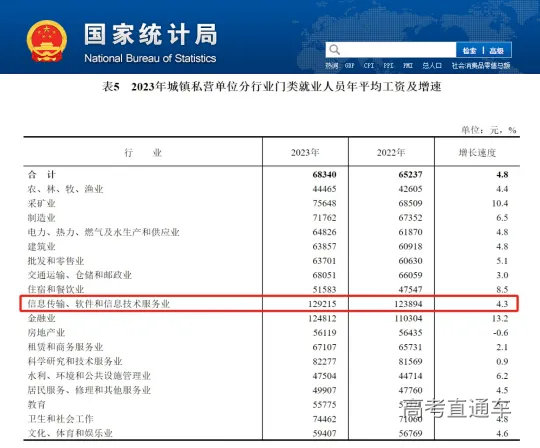Click the 科学研究和技术服务业 row label
Image resolution: width=540 pixels, height=448 pixels.
[75, 361]
